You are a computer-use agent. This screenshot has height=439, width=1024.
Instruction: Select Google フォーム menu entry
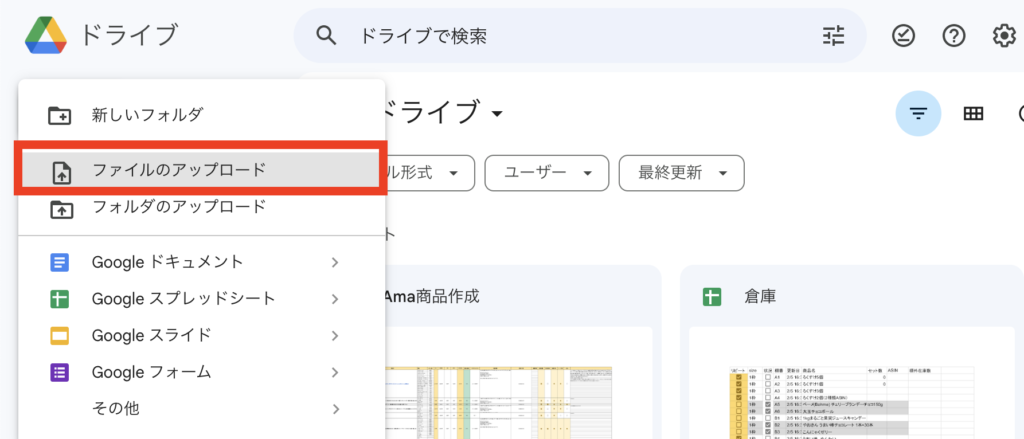pyautogui.click(x=202, y=372)
